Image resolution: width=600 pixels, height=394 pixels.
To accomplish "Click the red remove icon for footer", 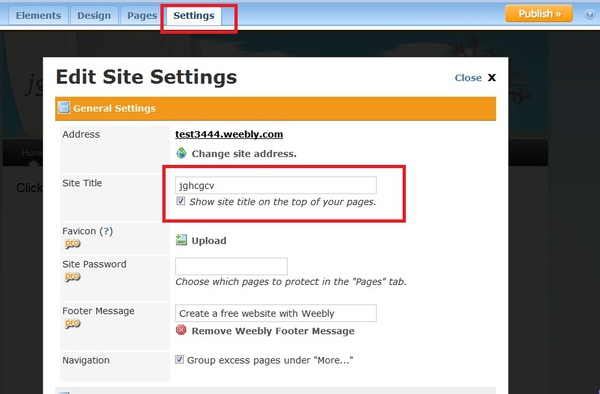I will (x=181, y=330).
